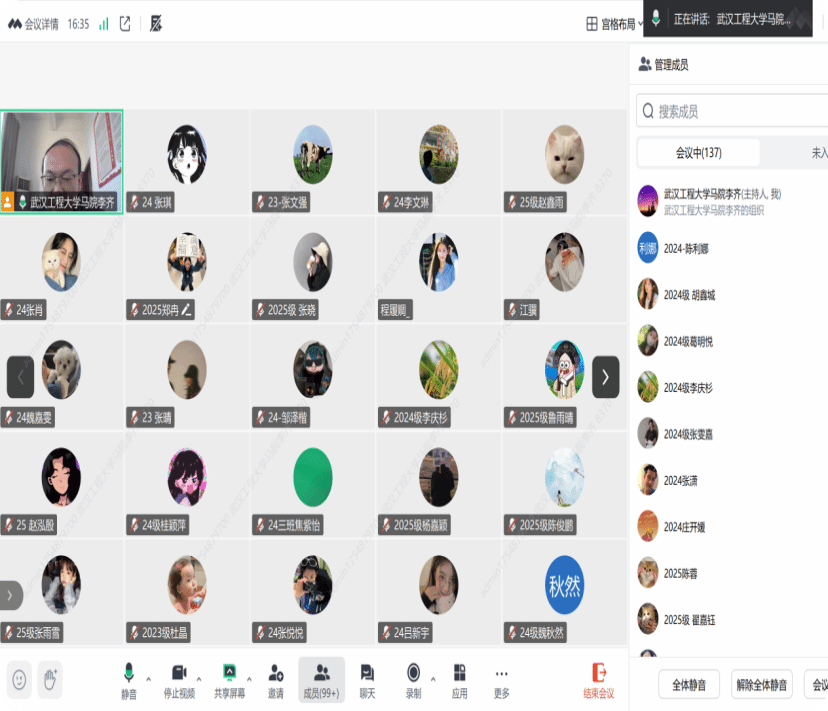Start recording the meeting

[x=413, y=679]
